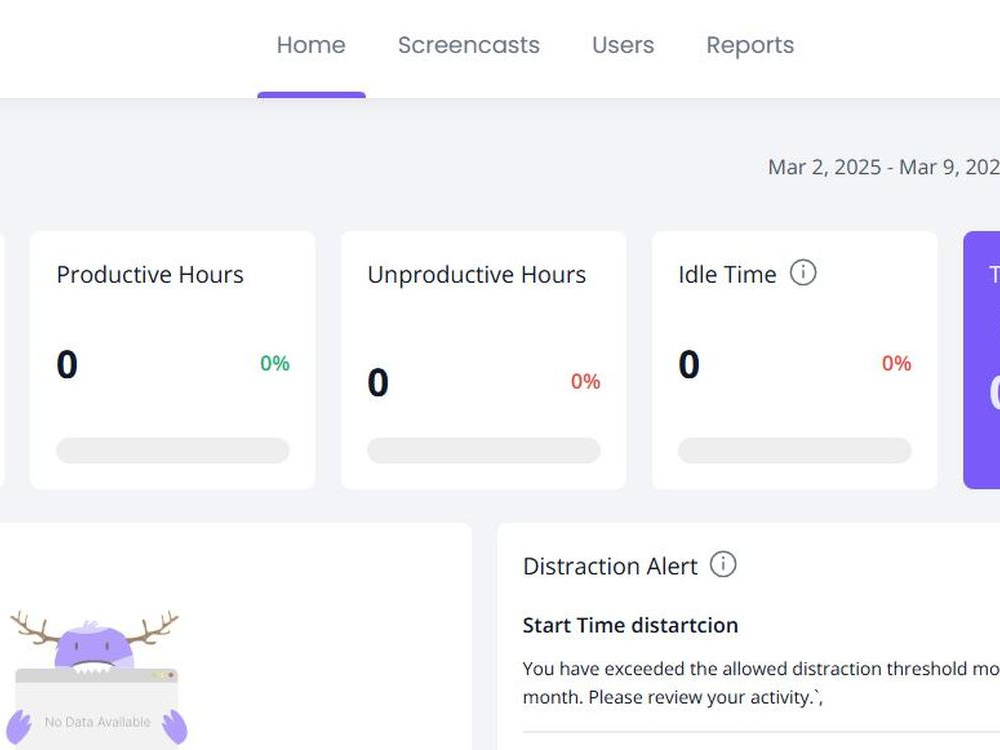Click the Unproductive Hours progress bar

[483, 450]
